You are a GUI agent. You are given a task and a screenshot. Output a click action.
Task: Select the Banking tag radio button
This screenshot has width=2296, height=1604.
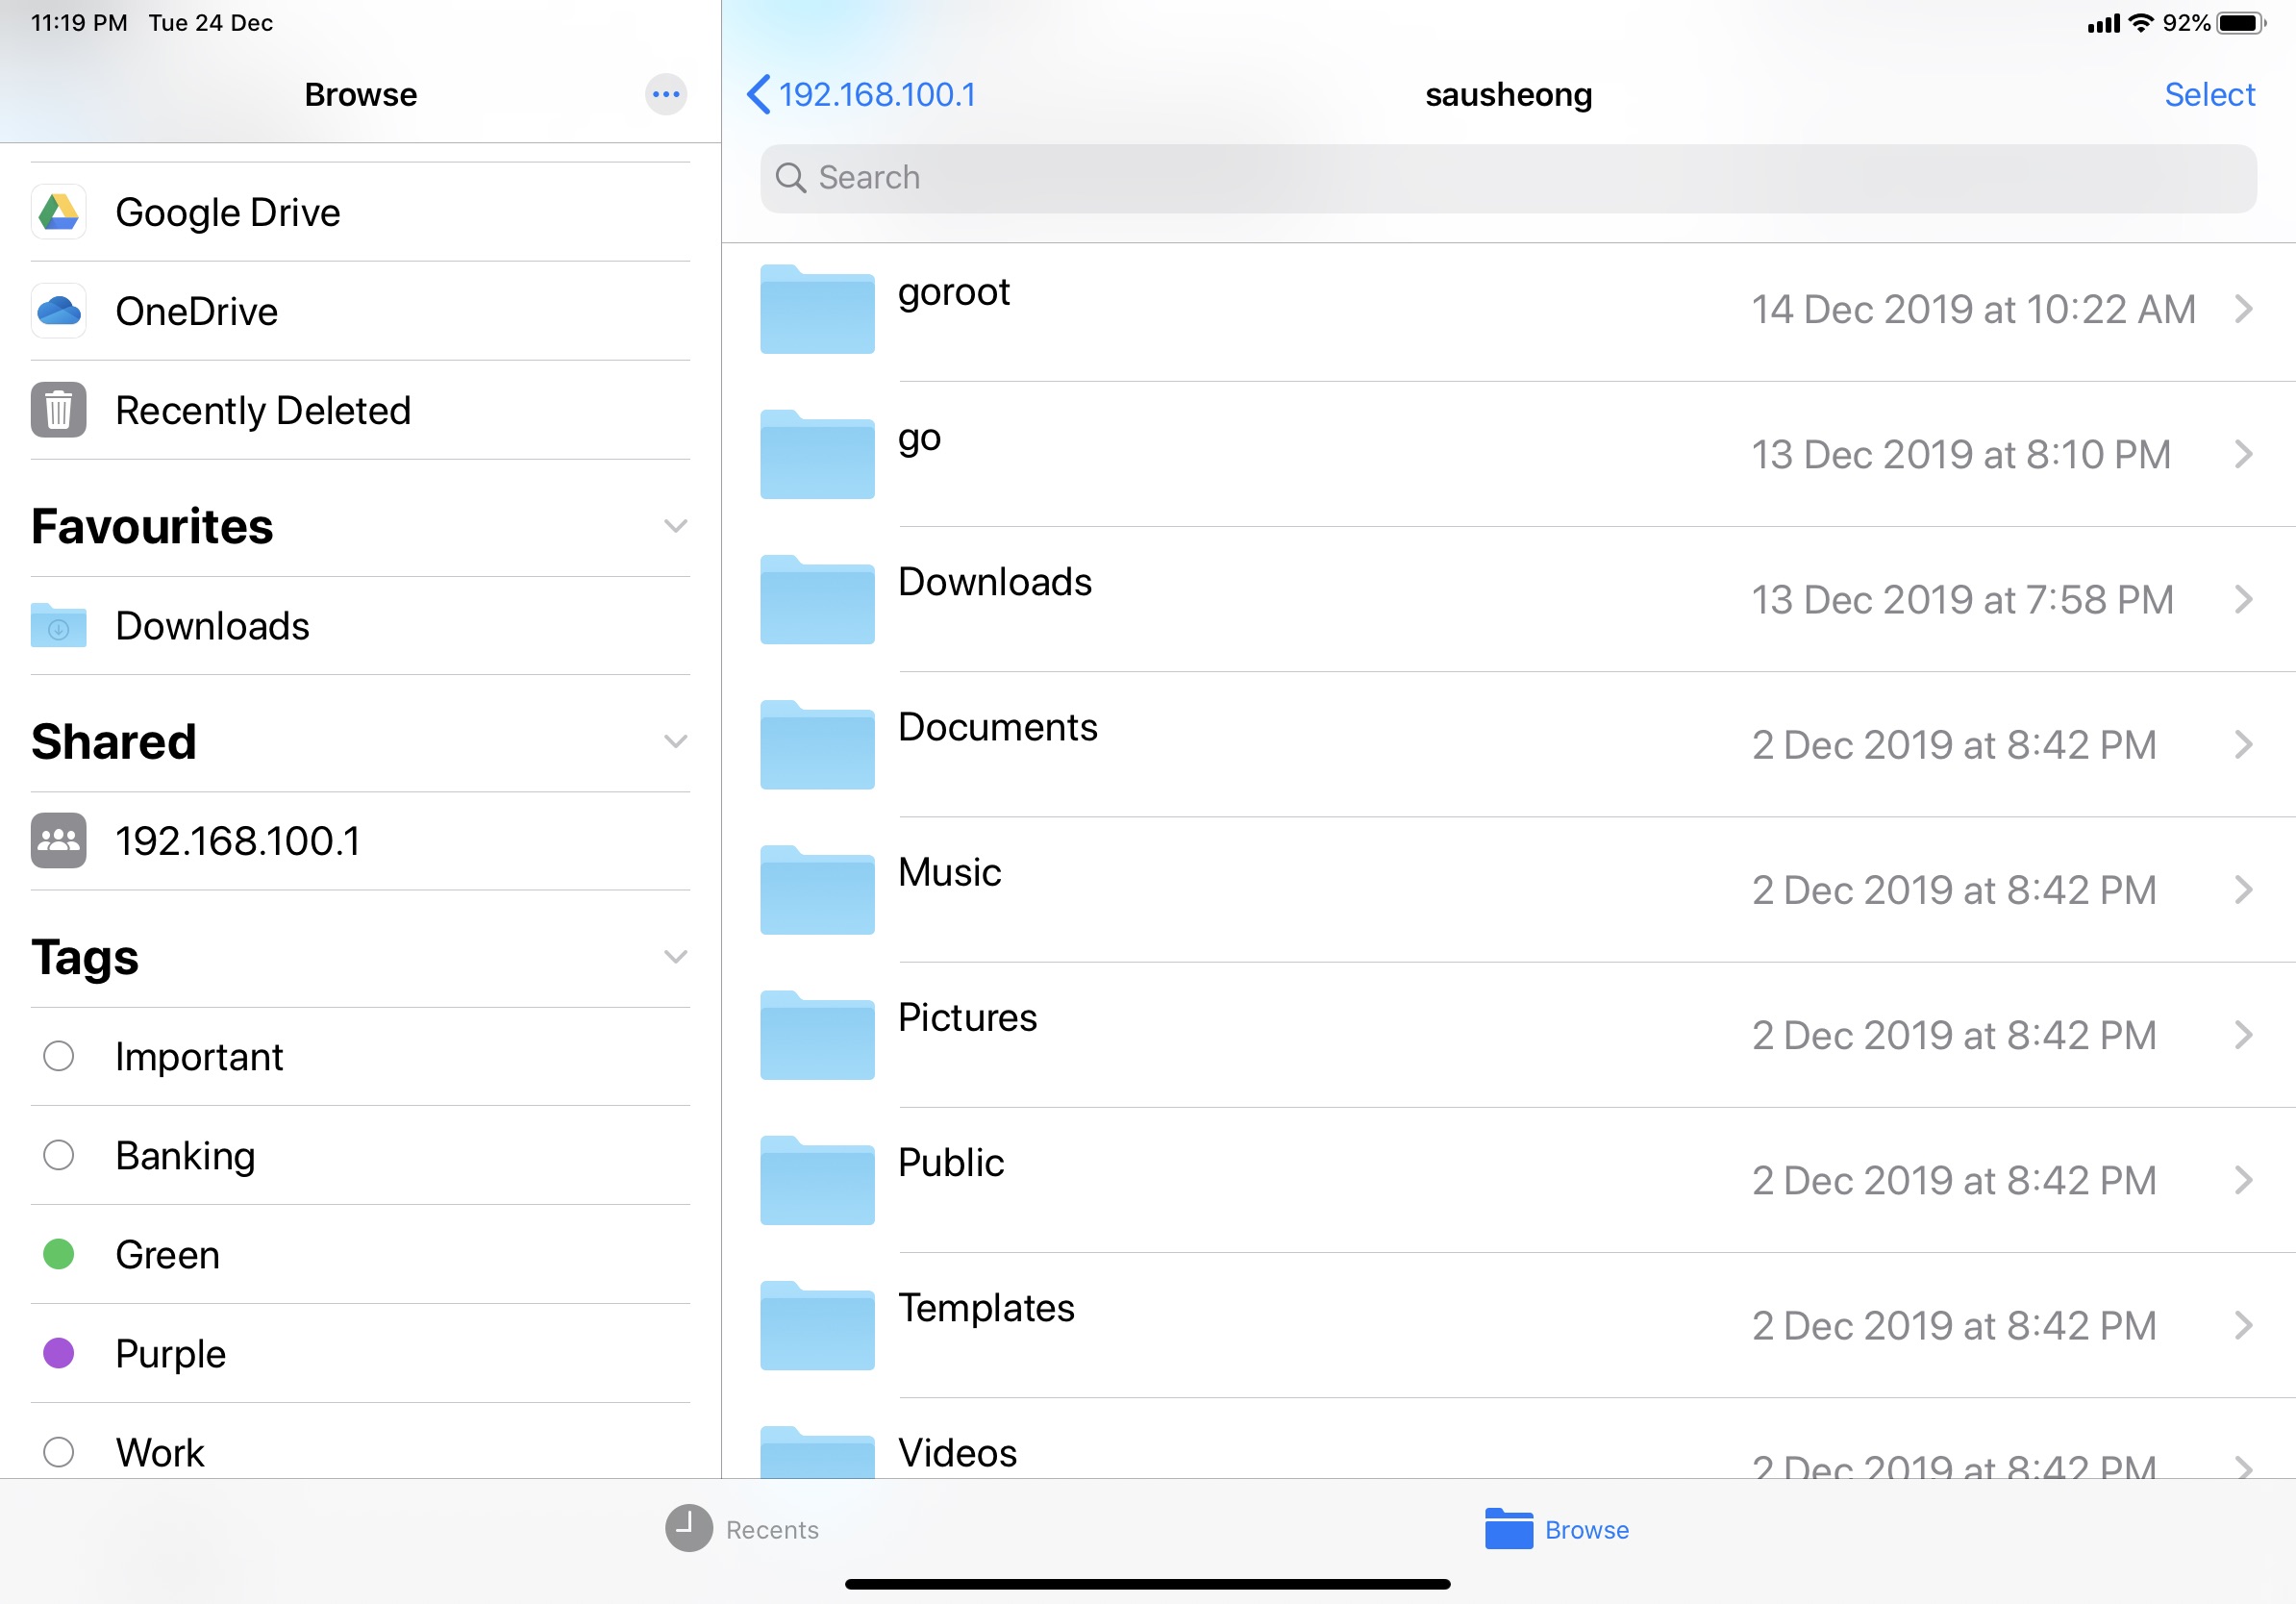pyautogui.click(x=58, y=1154)
